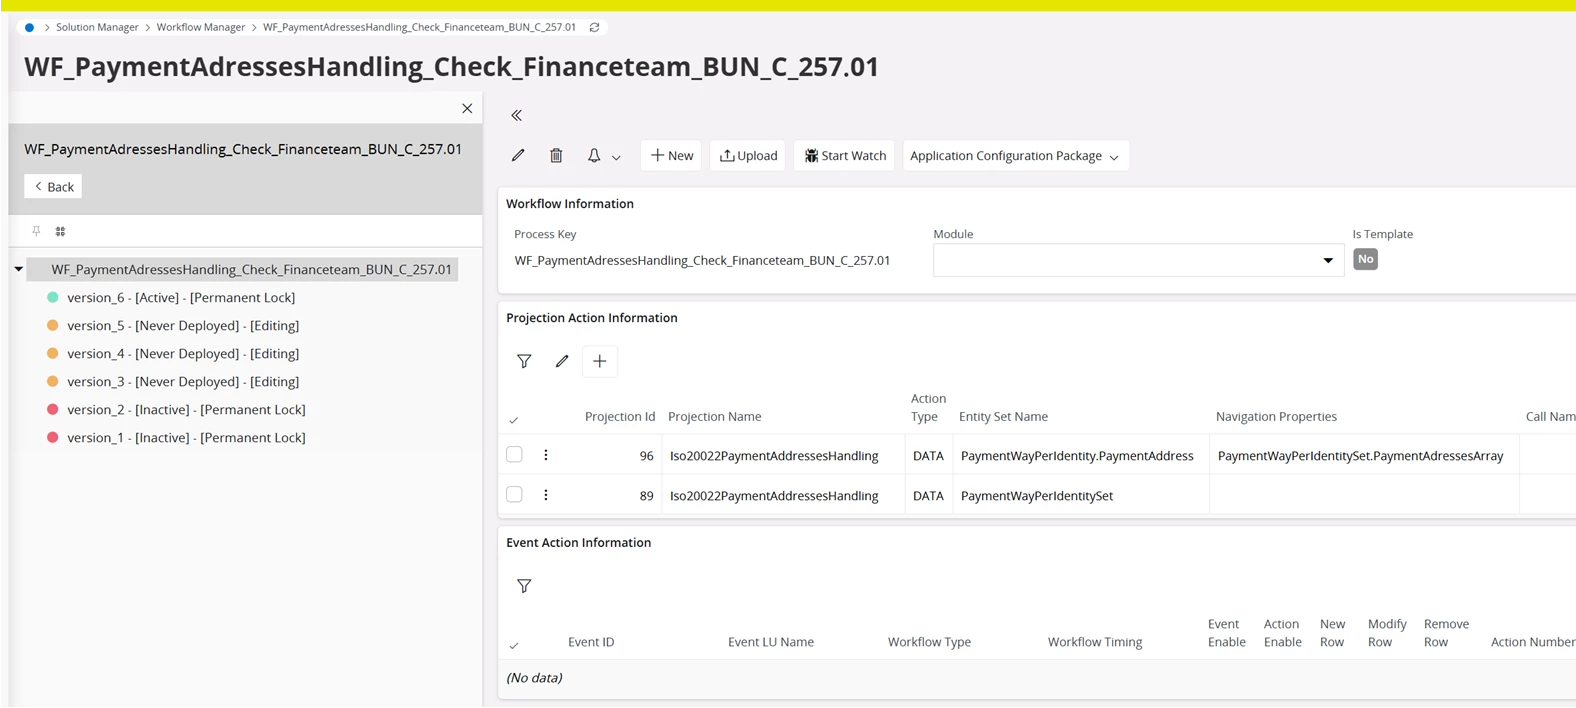This screenshot has height=708, width=1576.
Task: Select all rows in Event Action table
Action: tap(514, 645)
